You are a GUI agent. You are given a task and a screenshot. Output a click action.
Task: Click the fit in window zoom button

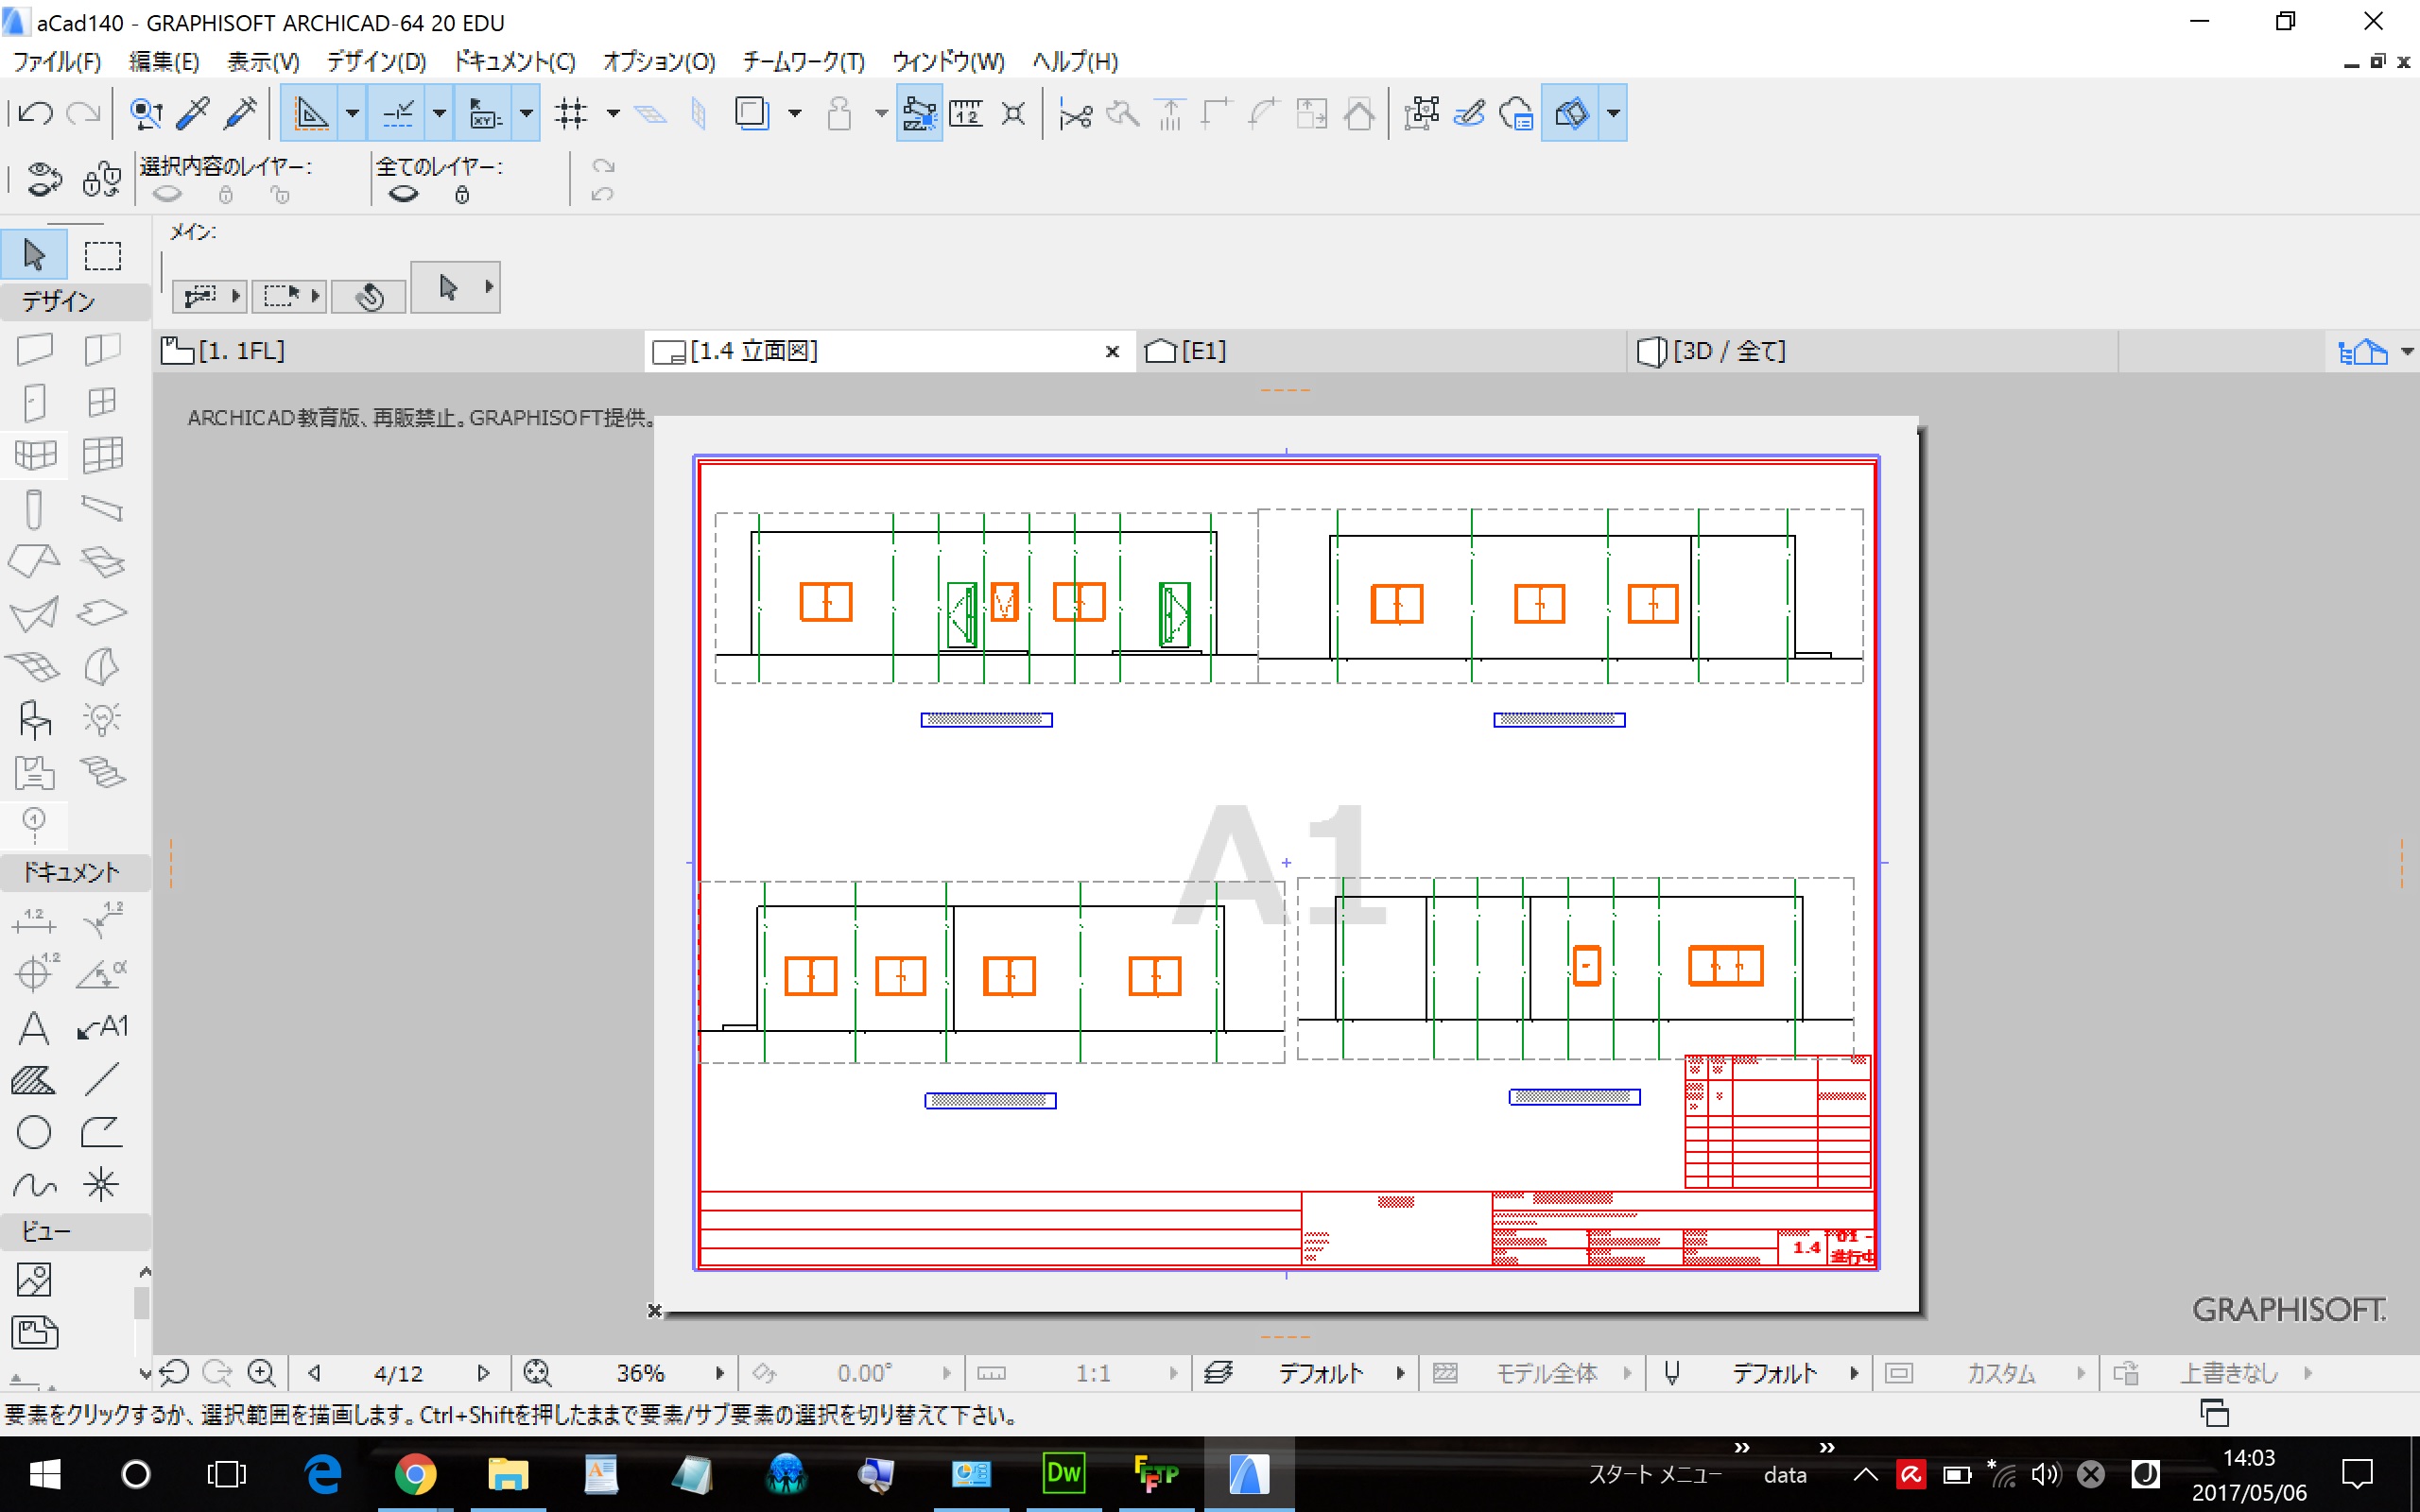pos(537,1373)
